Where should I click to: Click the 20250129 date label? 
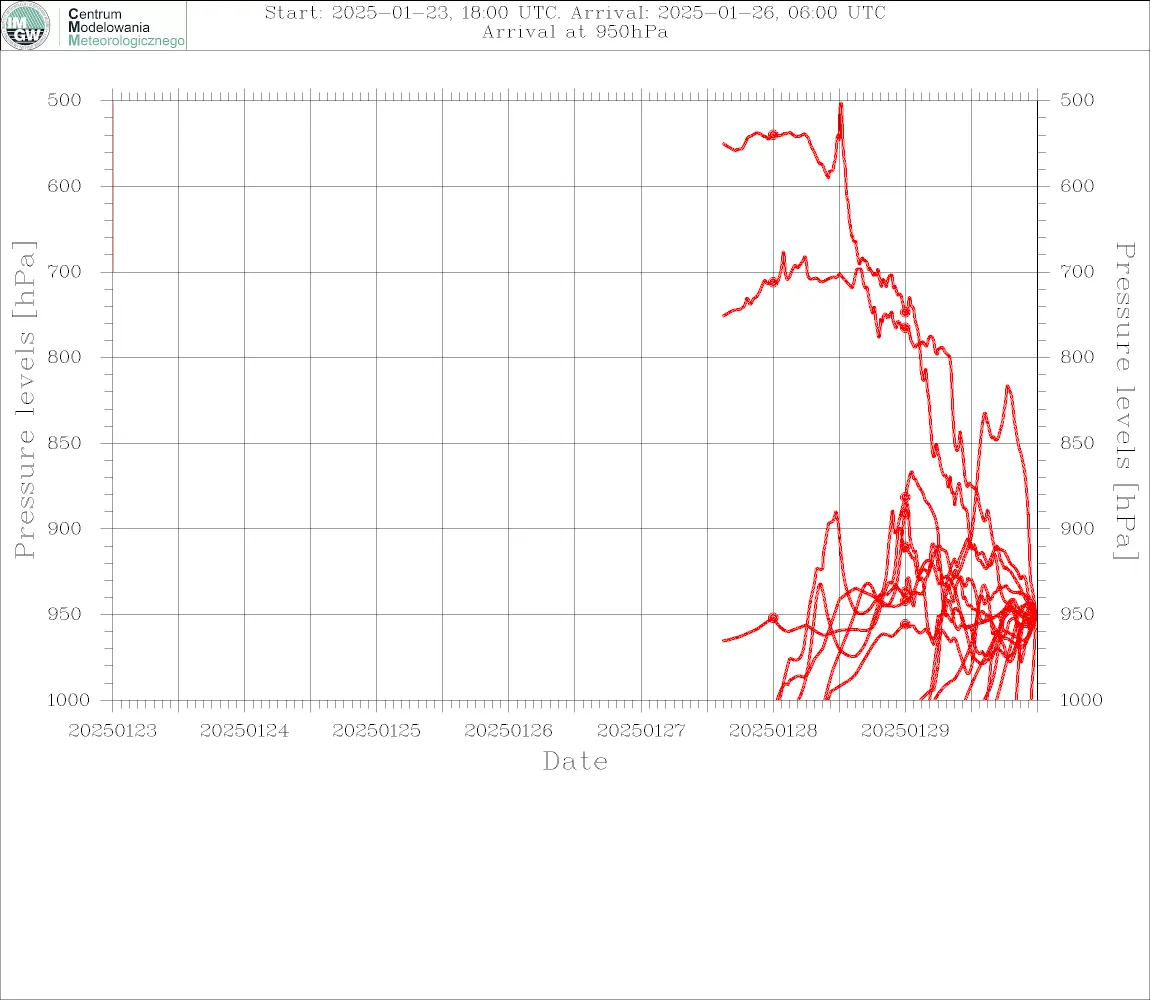(905, 731)
